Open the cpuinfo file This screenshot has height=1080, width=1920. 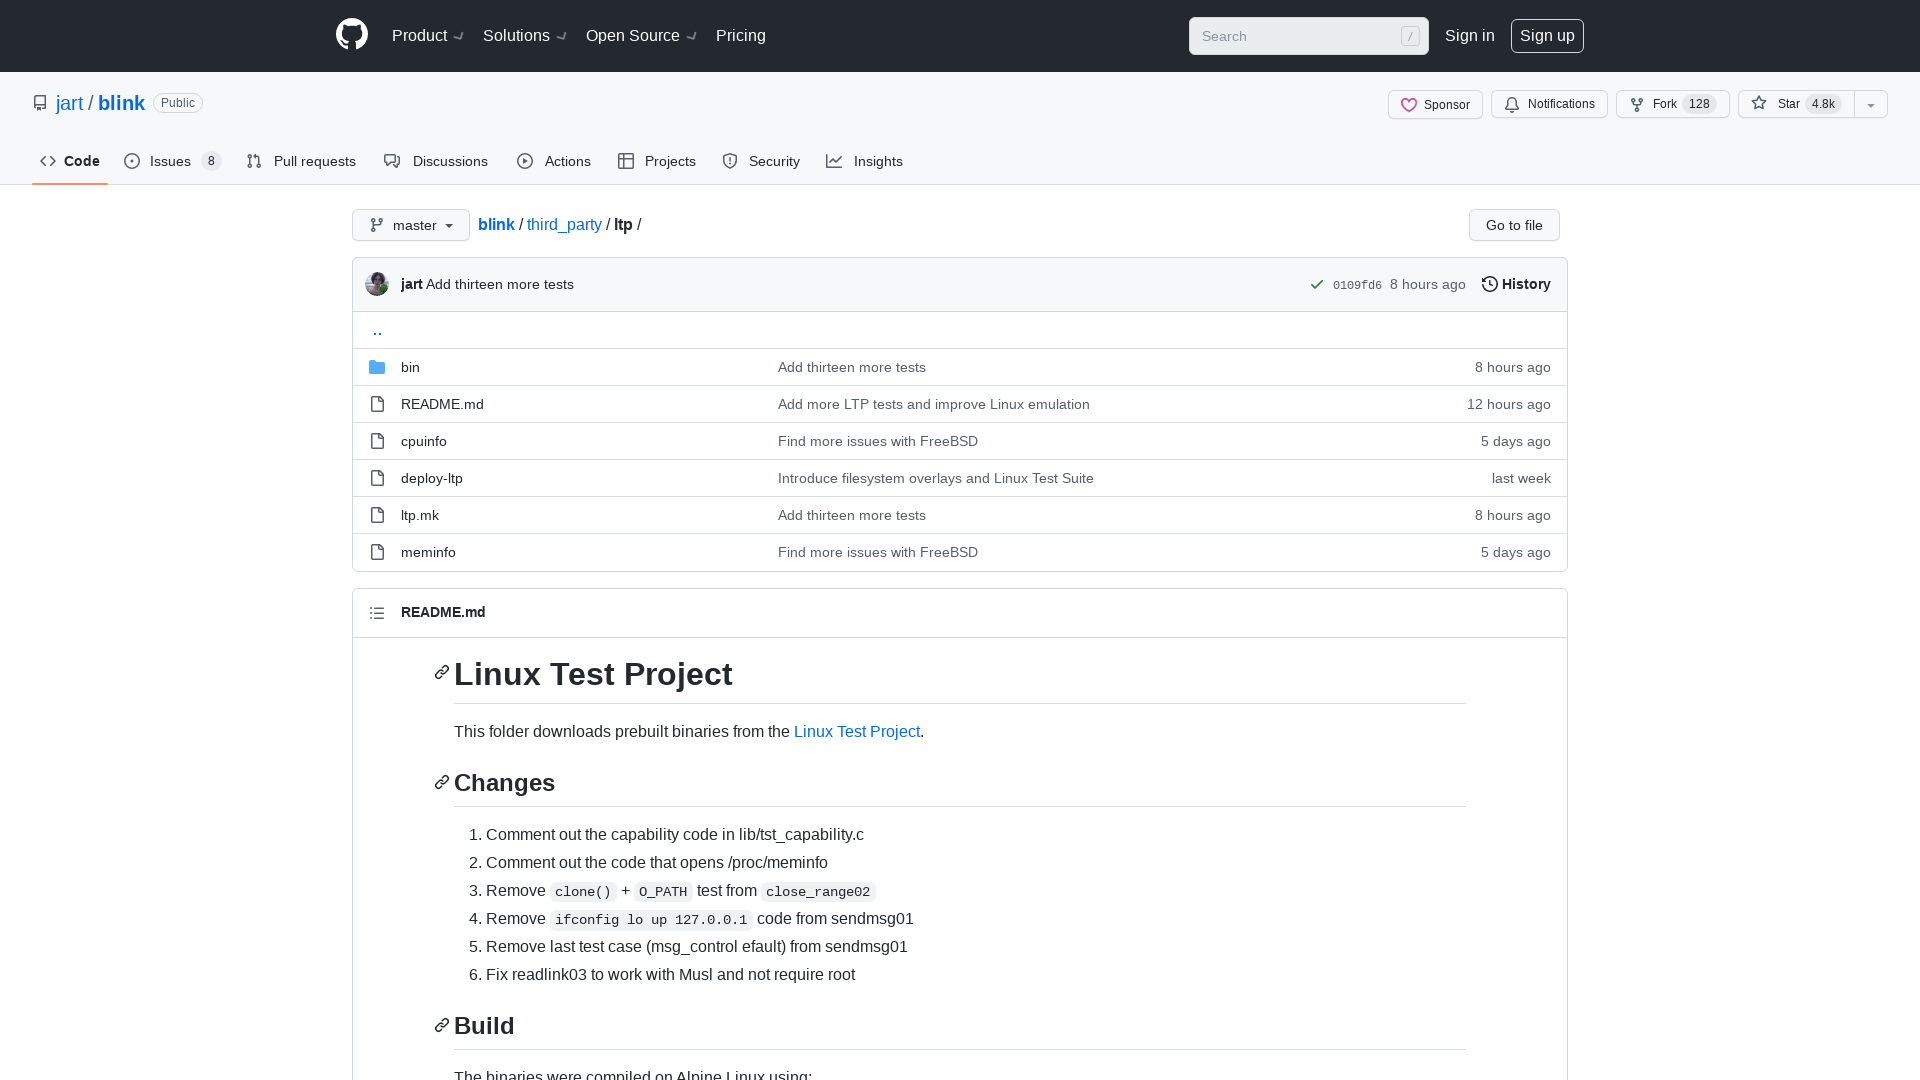424,441
